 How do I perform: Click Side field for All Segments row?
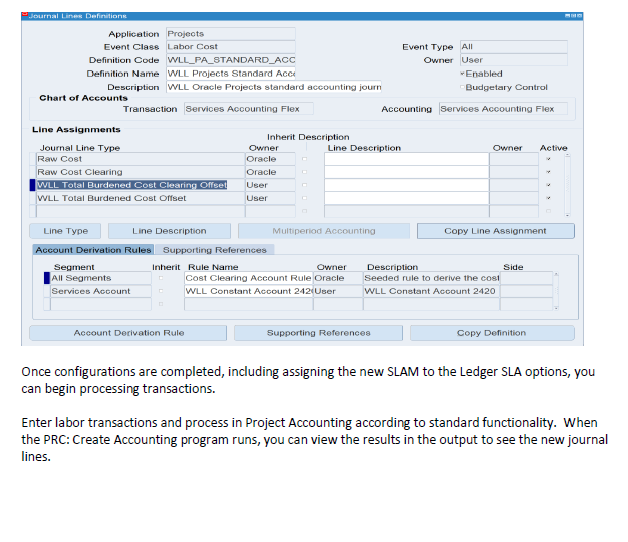[x=526, y=278]
